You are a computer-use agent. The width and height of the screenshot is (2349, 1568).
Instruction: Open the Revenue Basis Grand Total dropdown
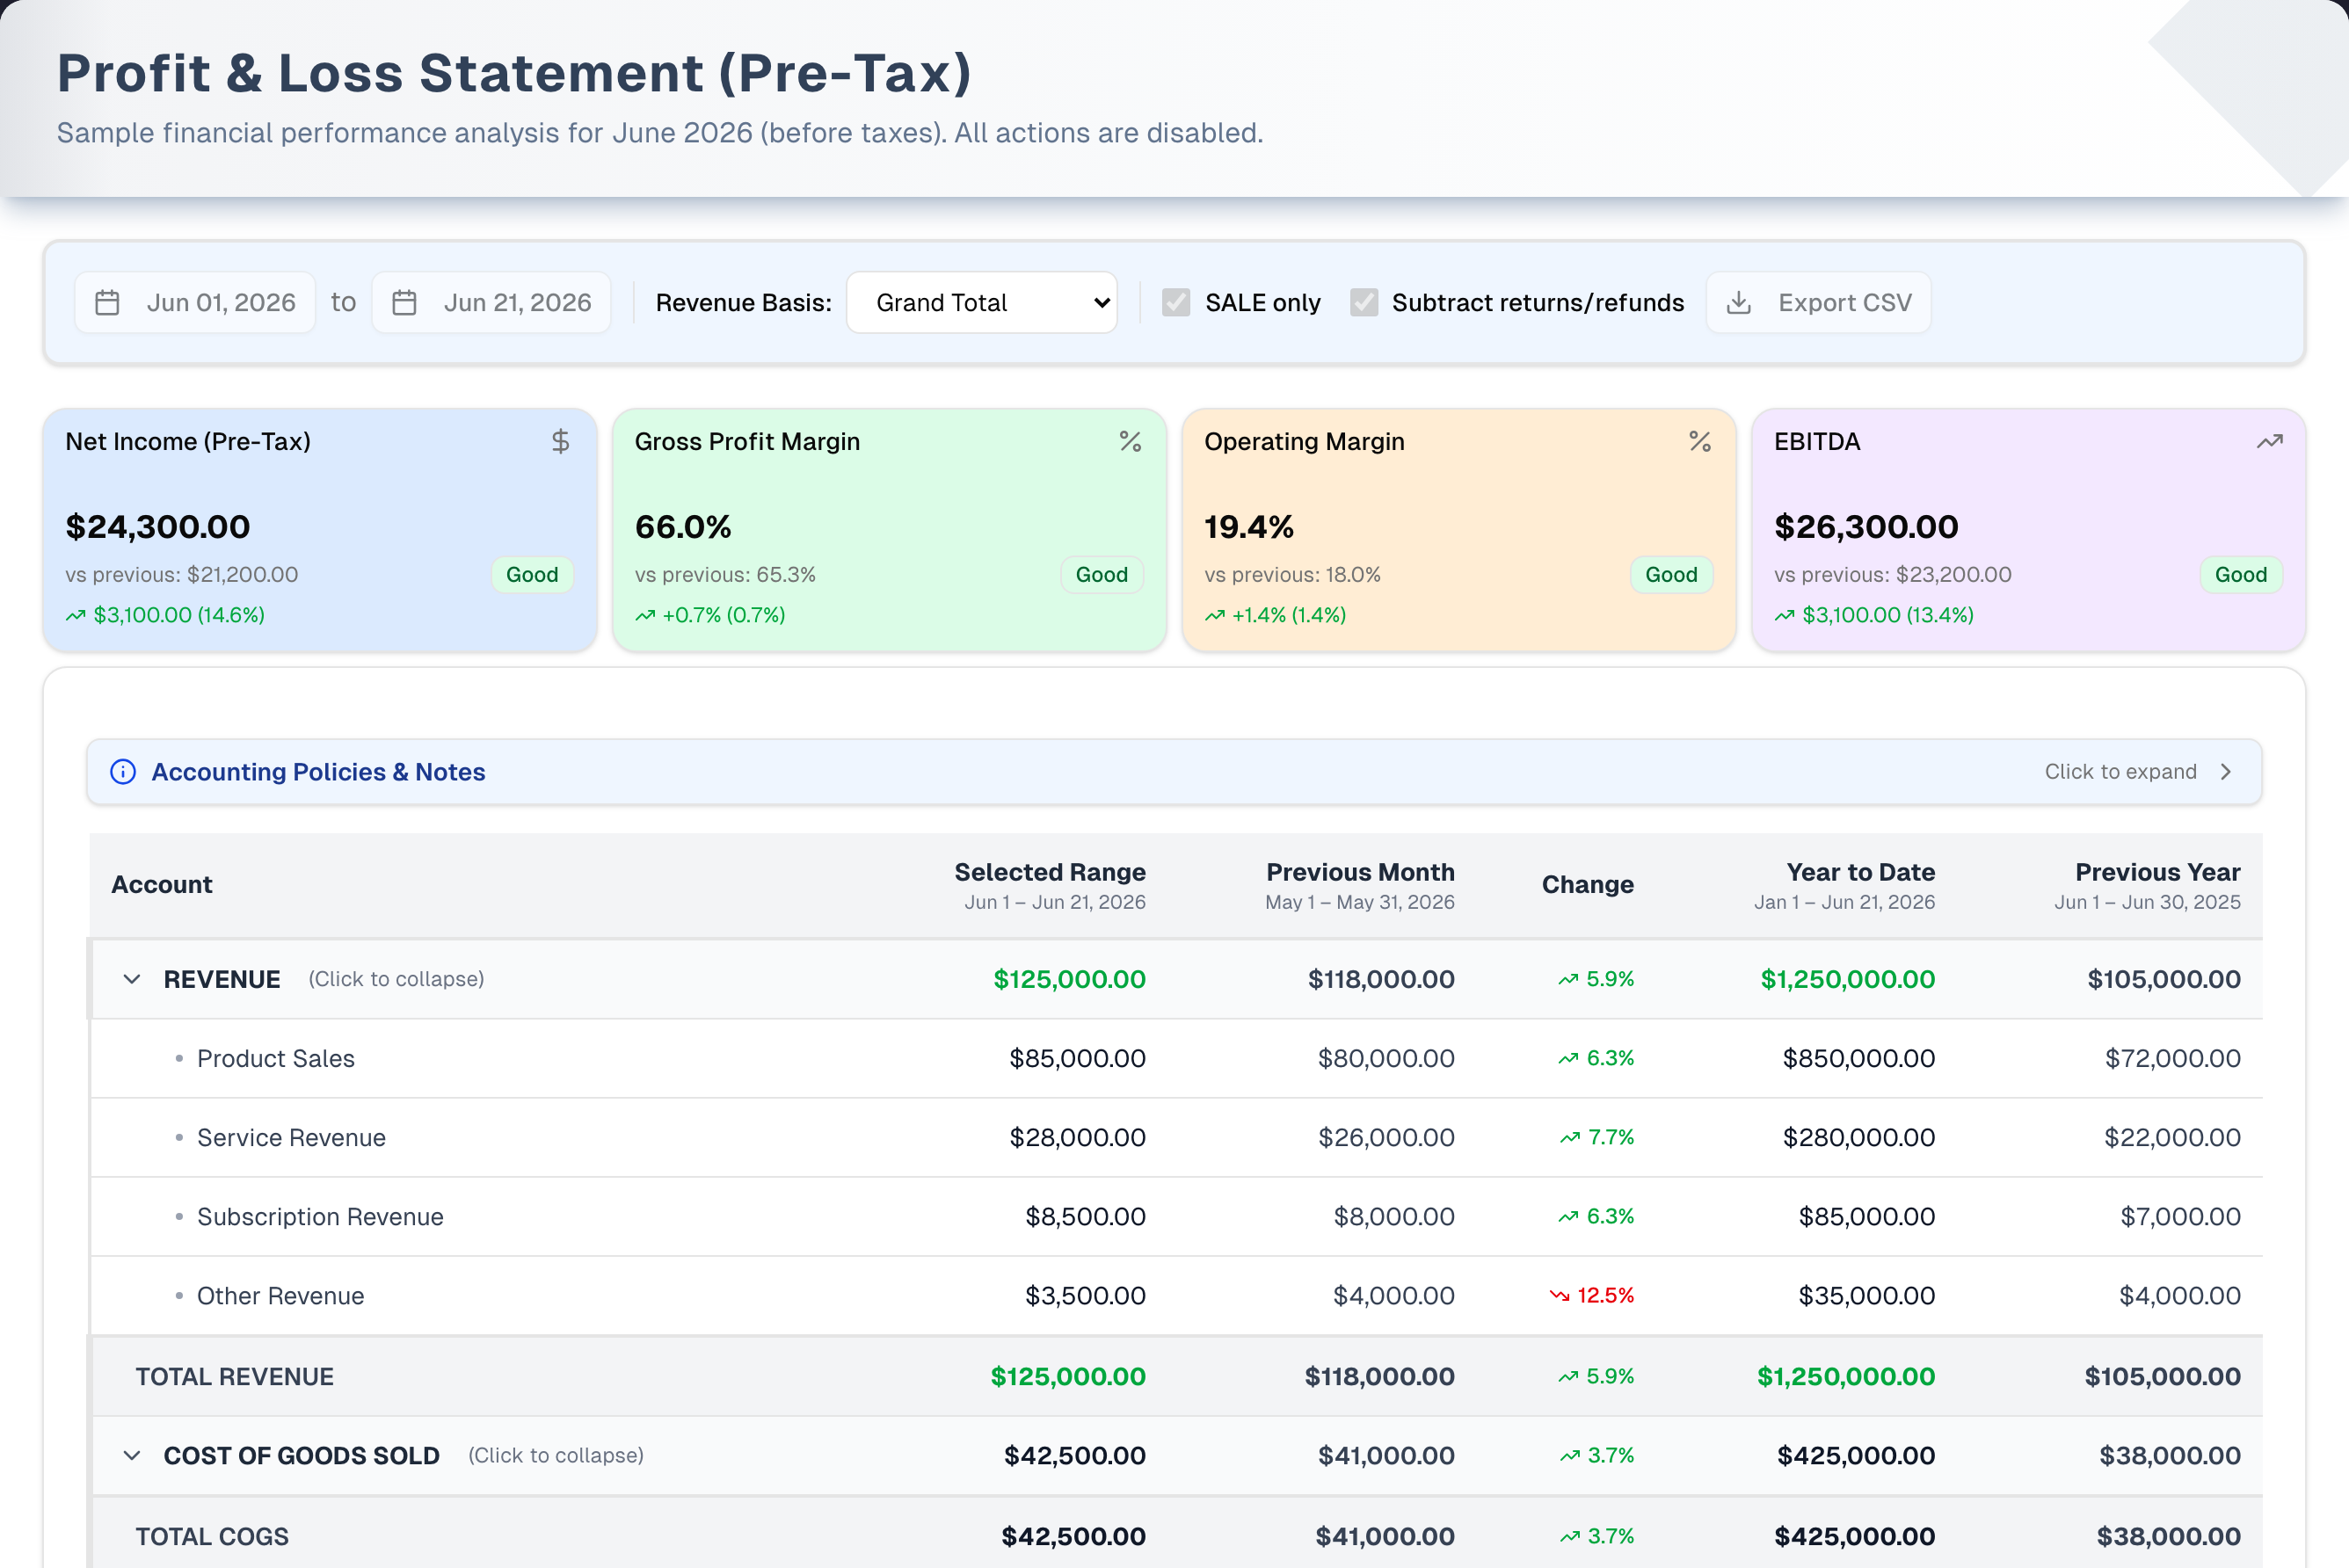click(x=981, y=302)
